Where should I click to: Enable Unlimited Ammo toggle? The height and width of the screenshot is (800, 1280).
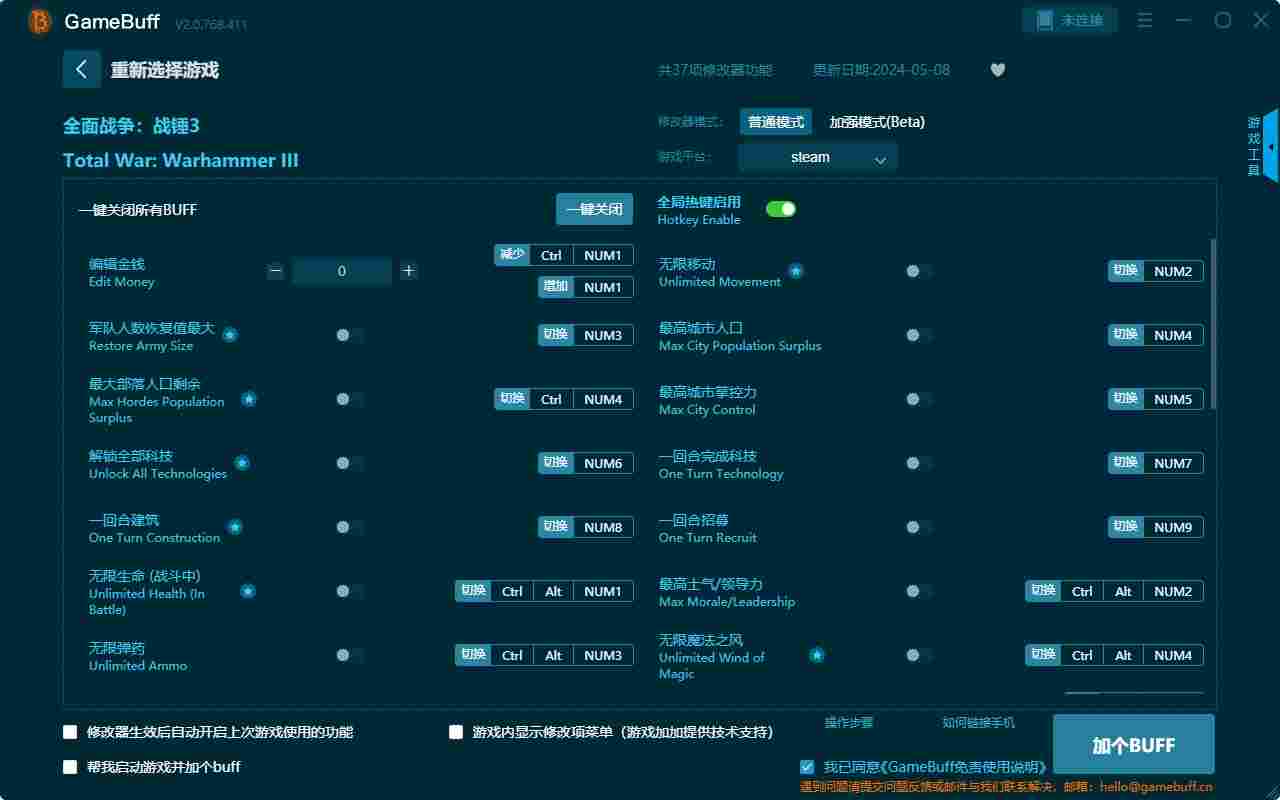349,655
